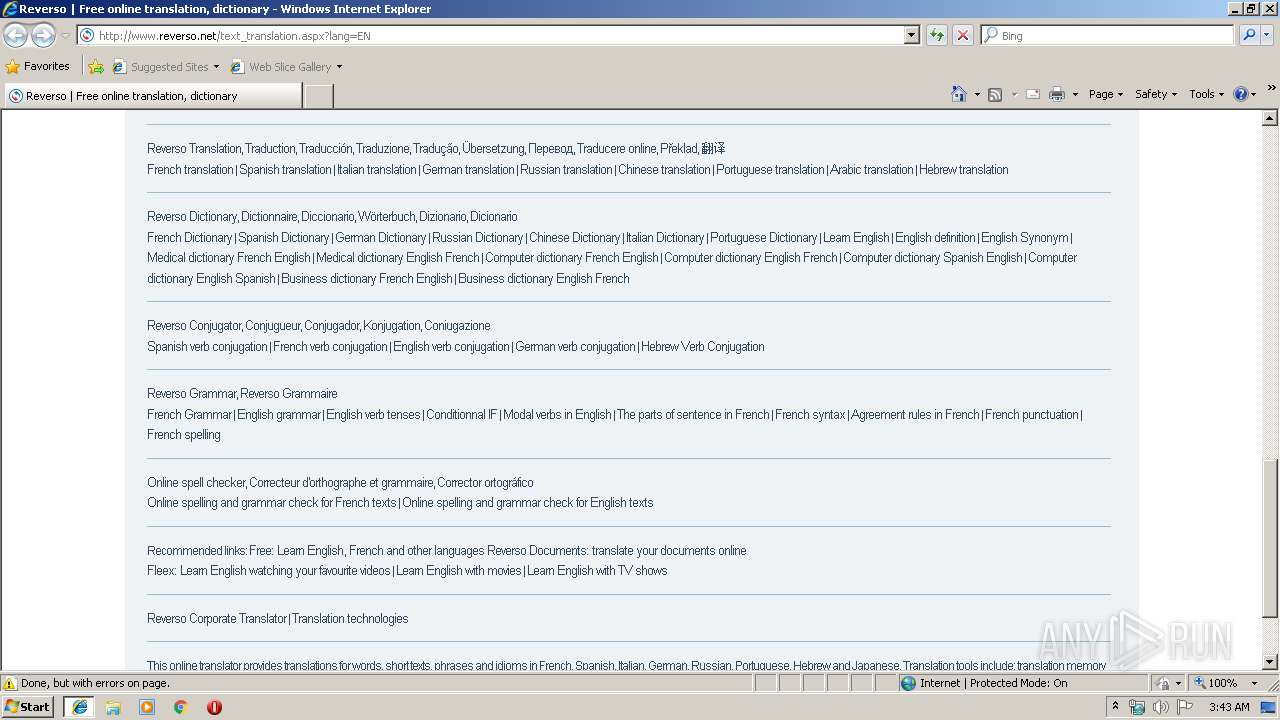Screen dimensions: 1280x720
Task: Select the Reverso tab
Action: click(153, 96)
